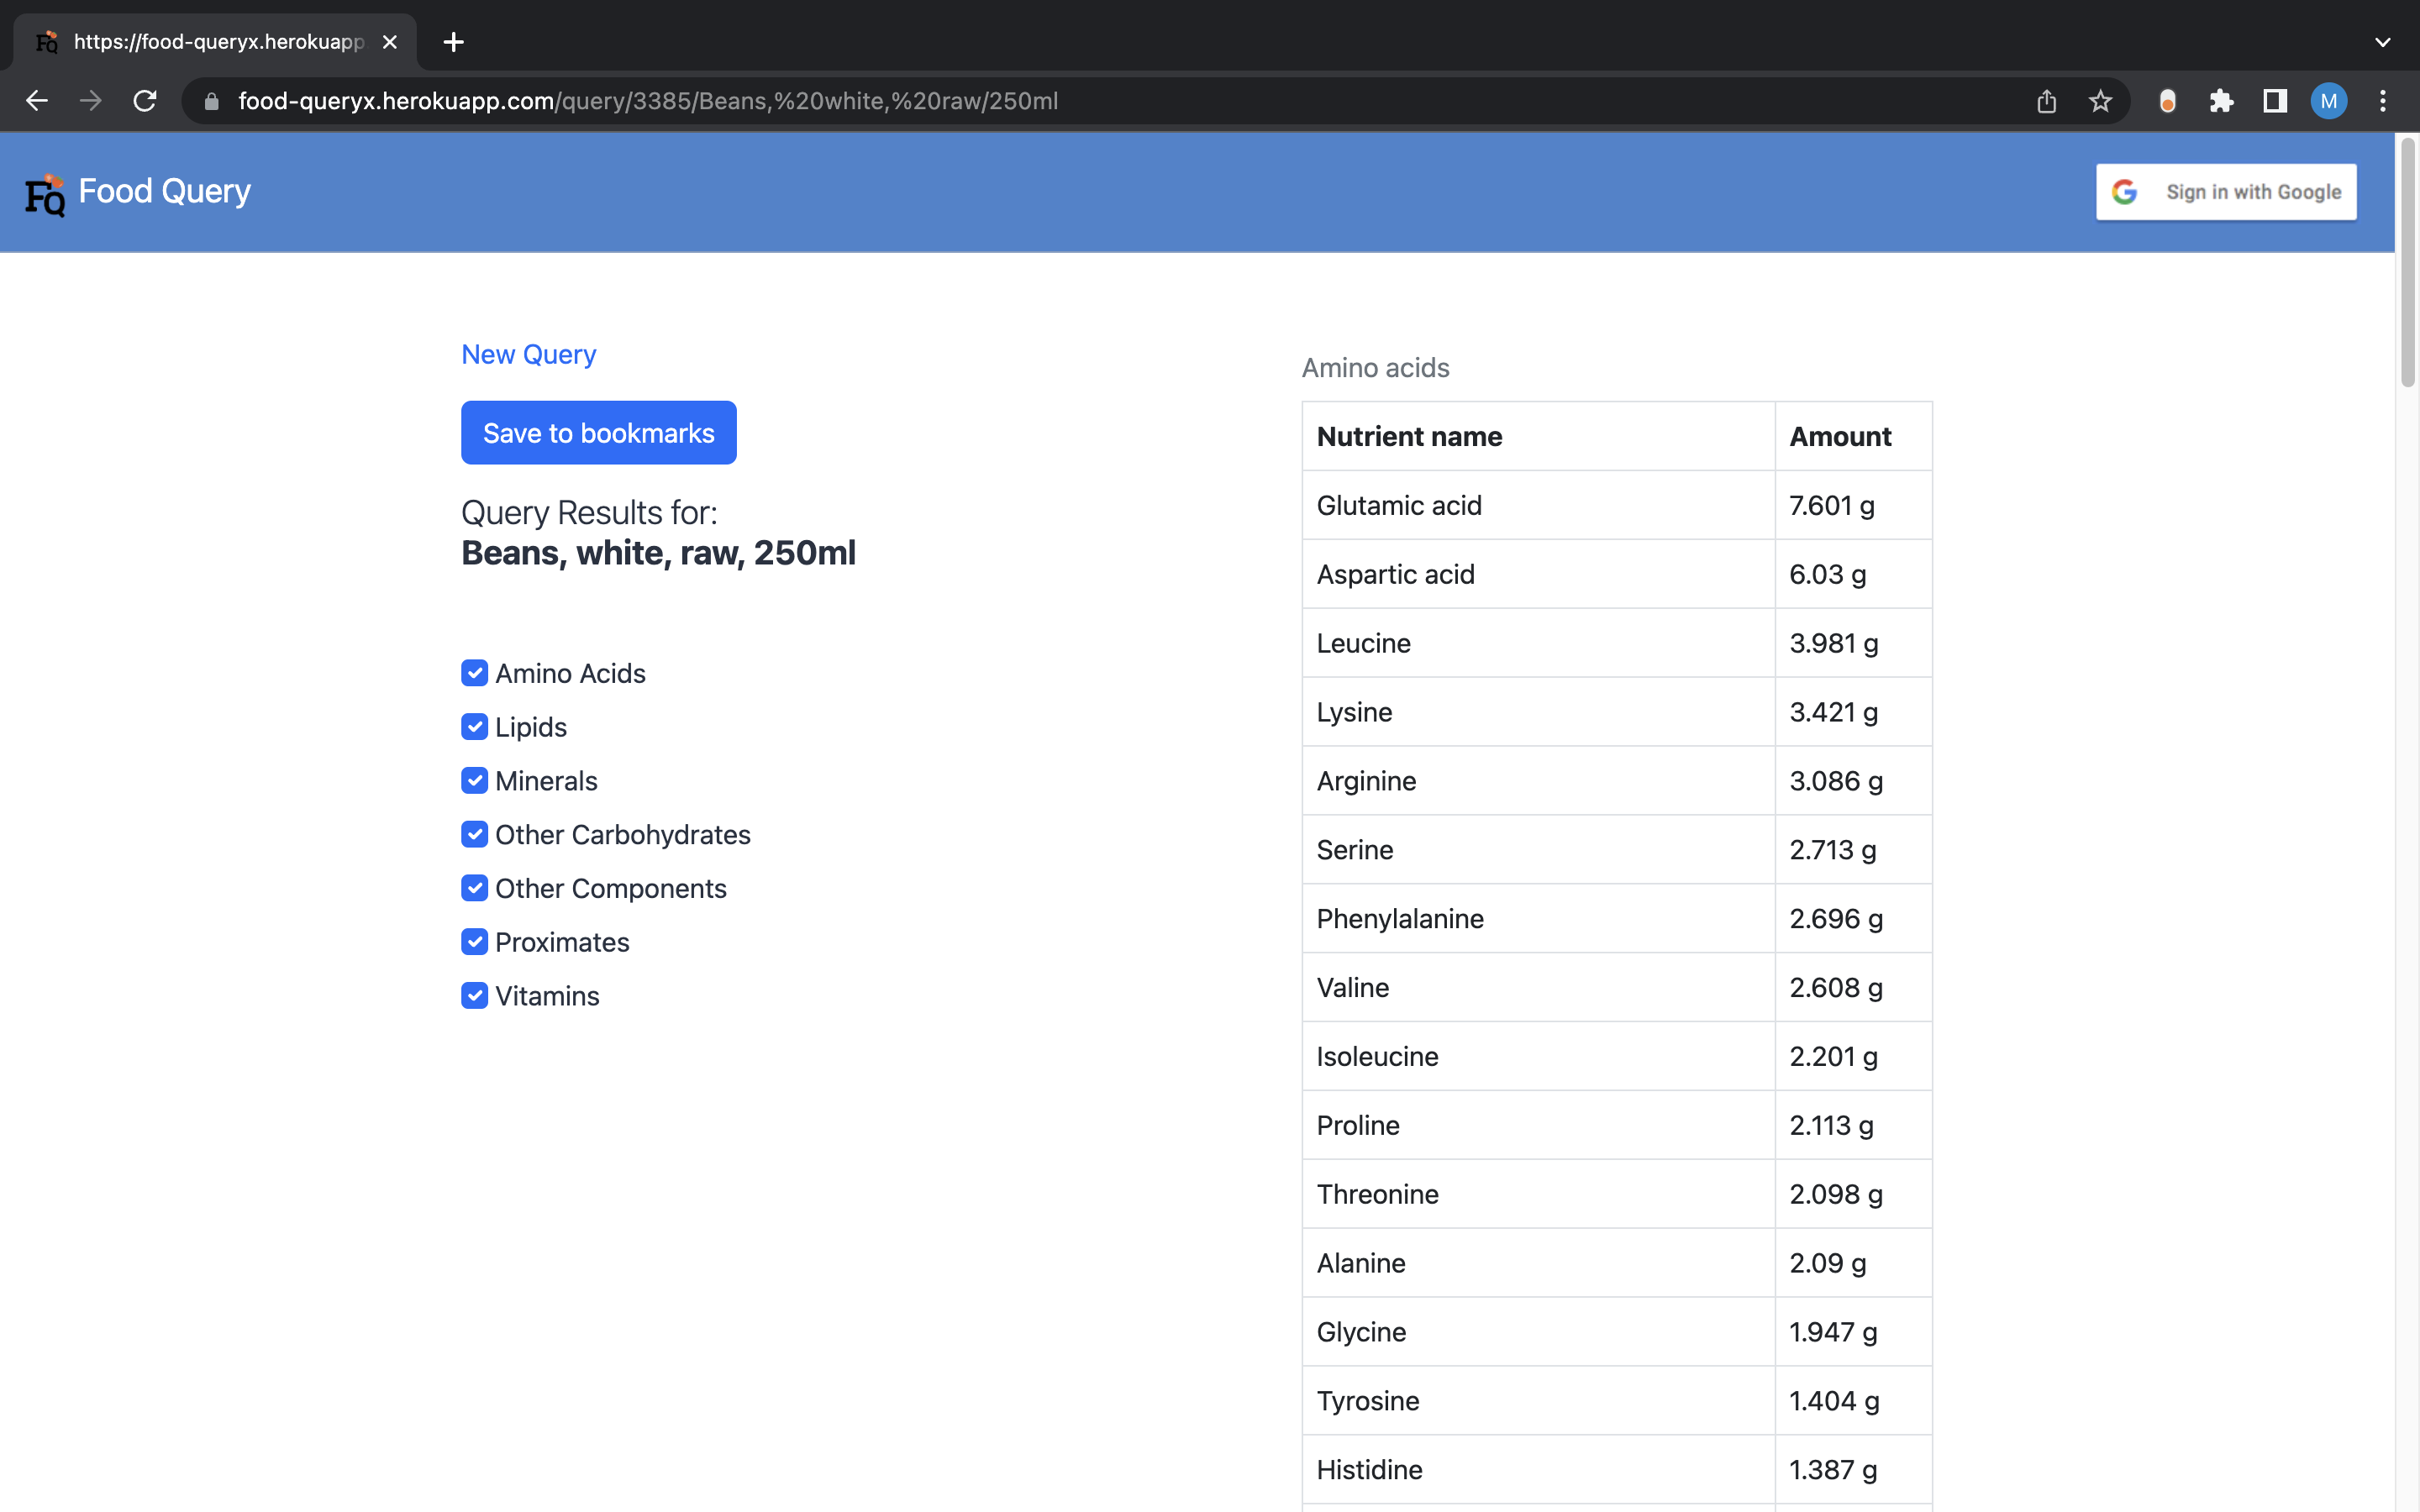This screenshot has width=2420, height=1512.
Task: Open the Extensions puzzle icon
Action: (2221, 101)
